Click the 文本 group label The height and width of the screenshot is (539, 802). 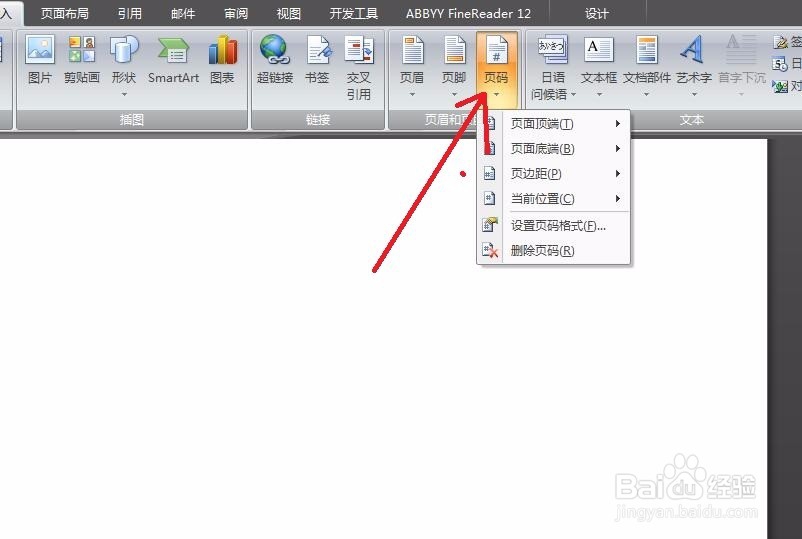coord(692,119)
